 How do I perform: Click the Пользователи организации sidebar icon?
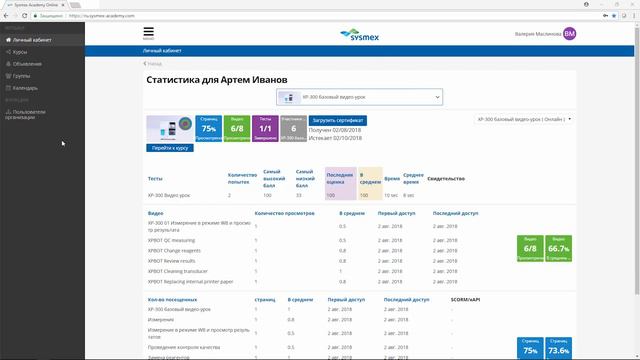pyautogui.click(x=8, y=111)
